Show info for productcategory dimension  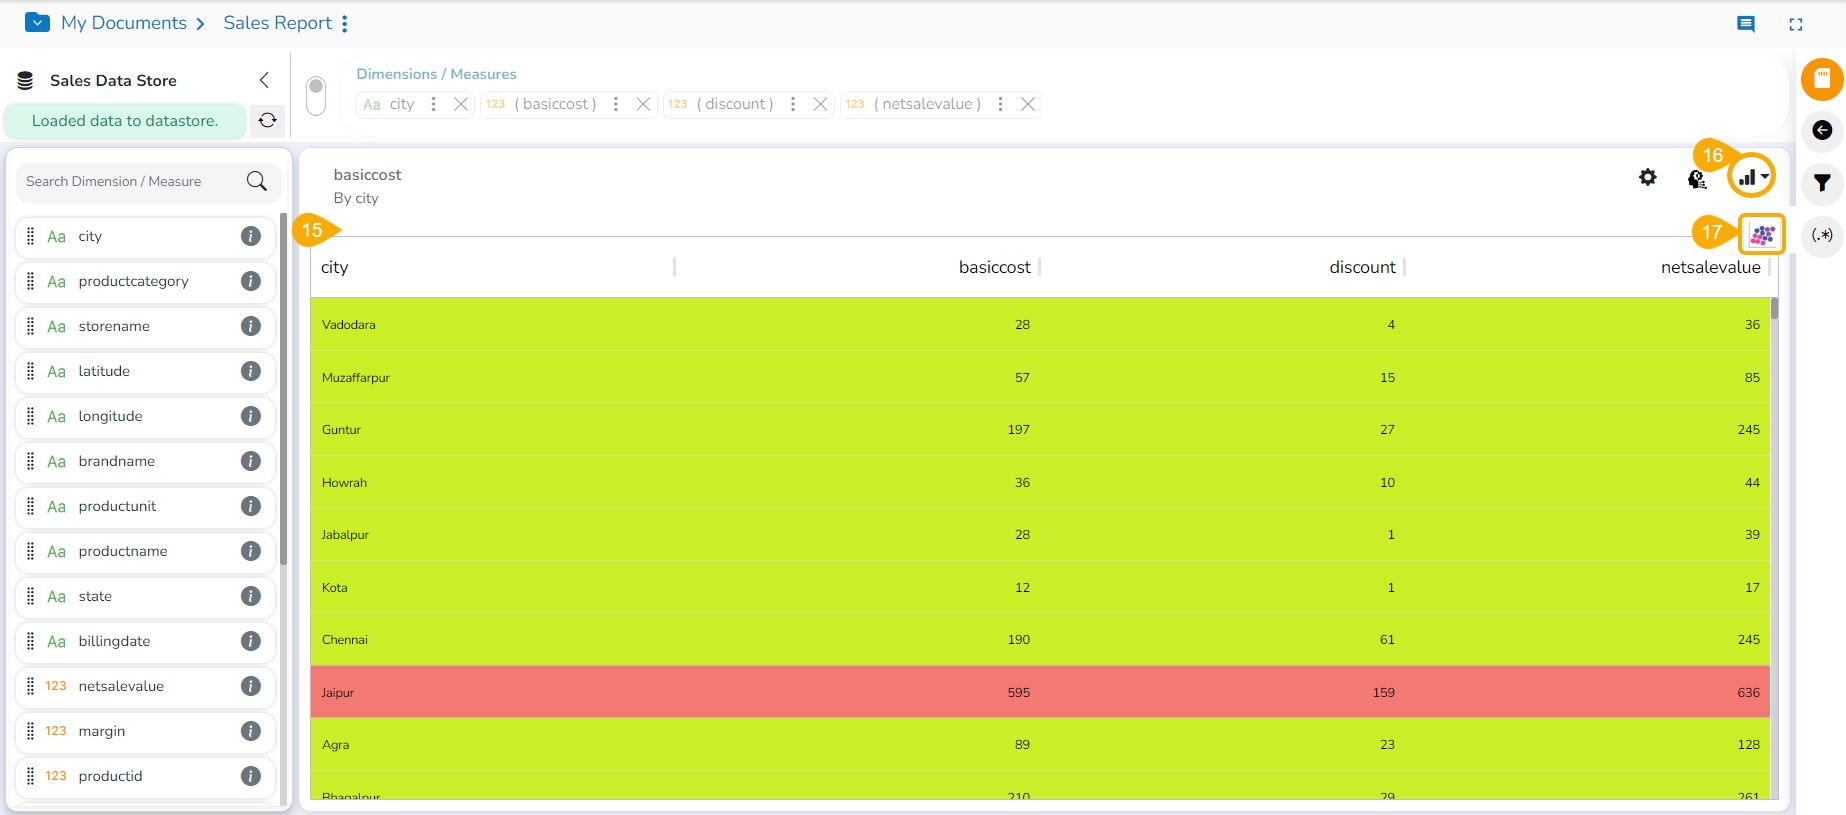point(251,281)
